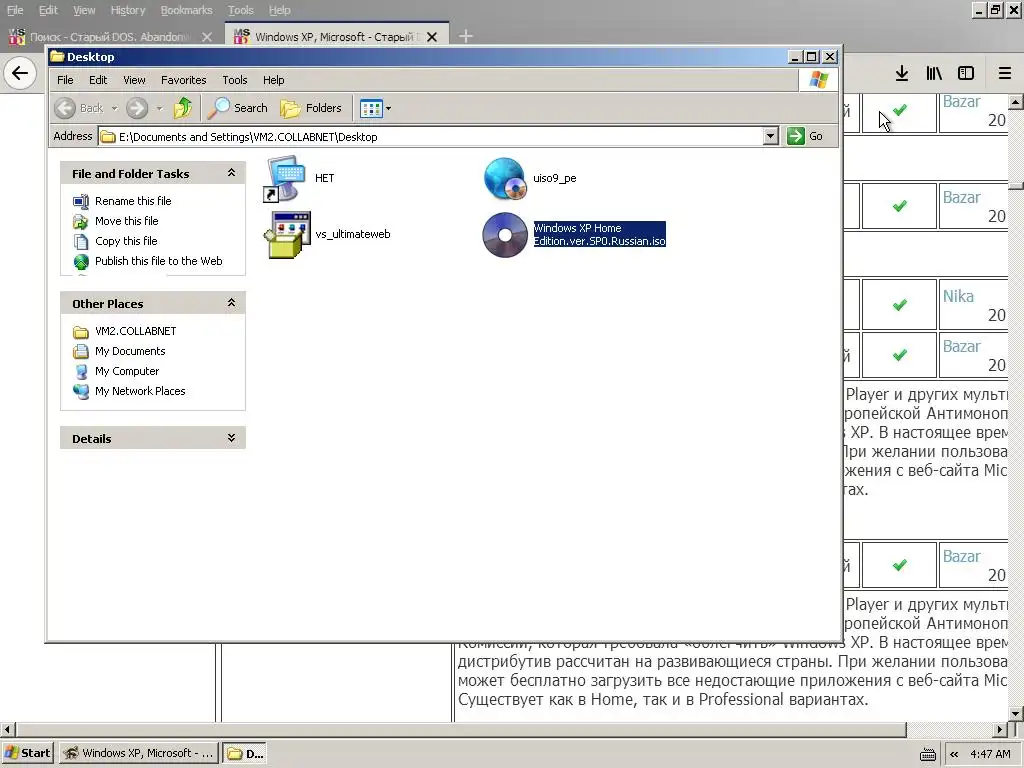Click the Go button beside address bar
The image size is (1024, 768).
click(x=805, y=136)
